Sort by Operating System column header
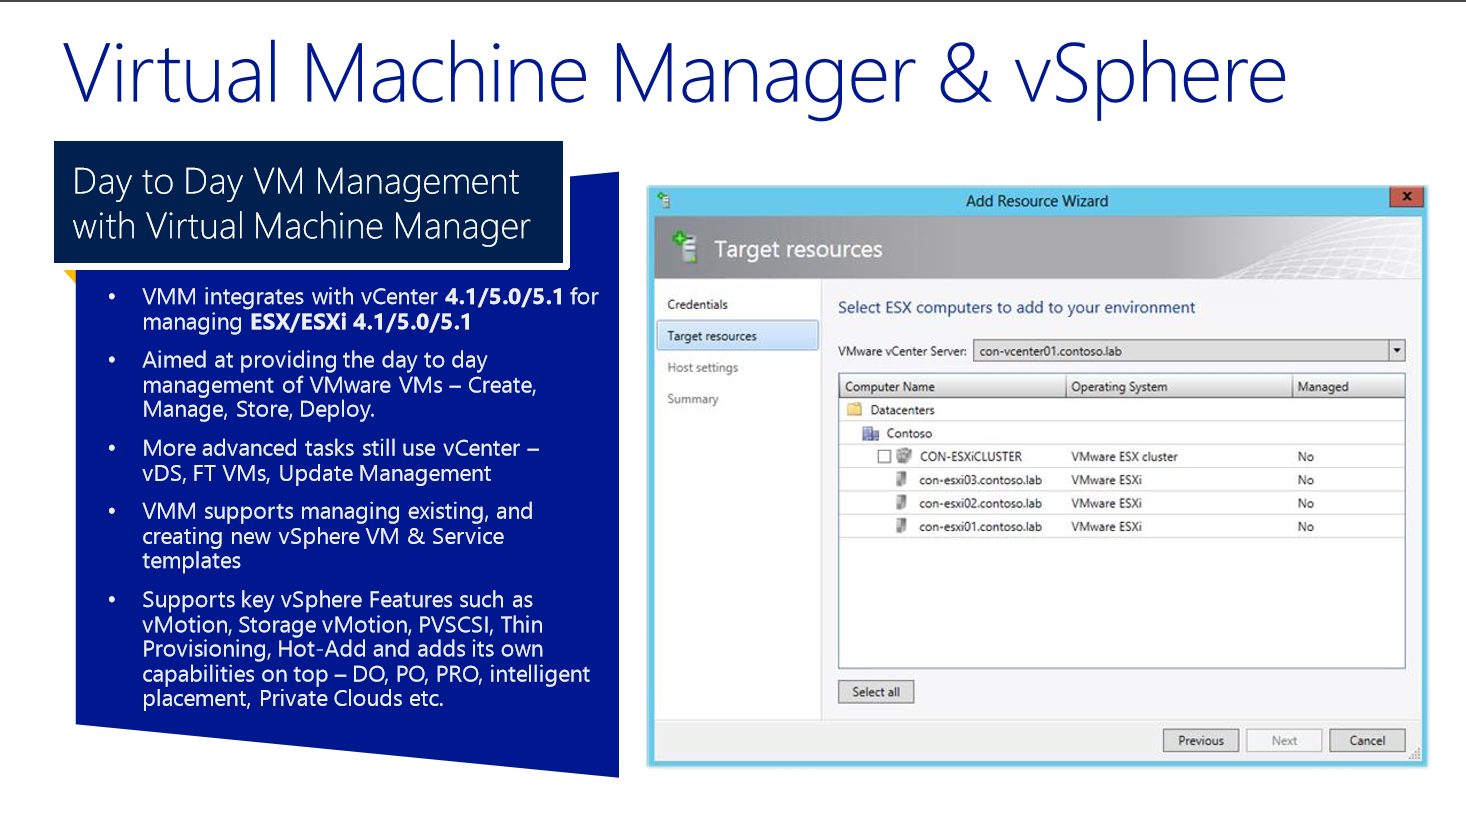This screenshot has height=826, width=1466. pyautogui.click(x=1179, y=386)
